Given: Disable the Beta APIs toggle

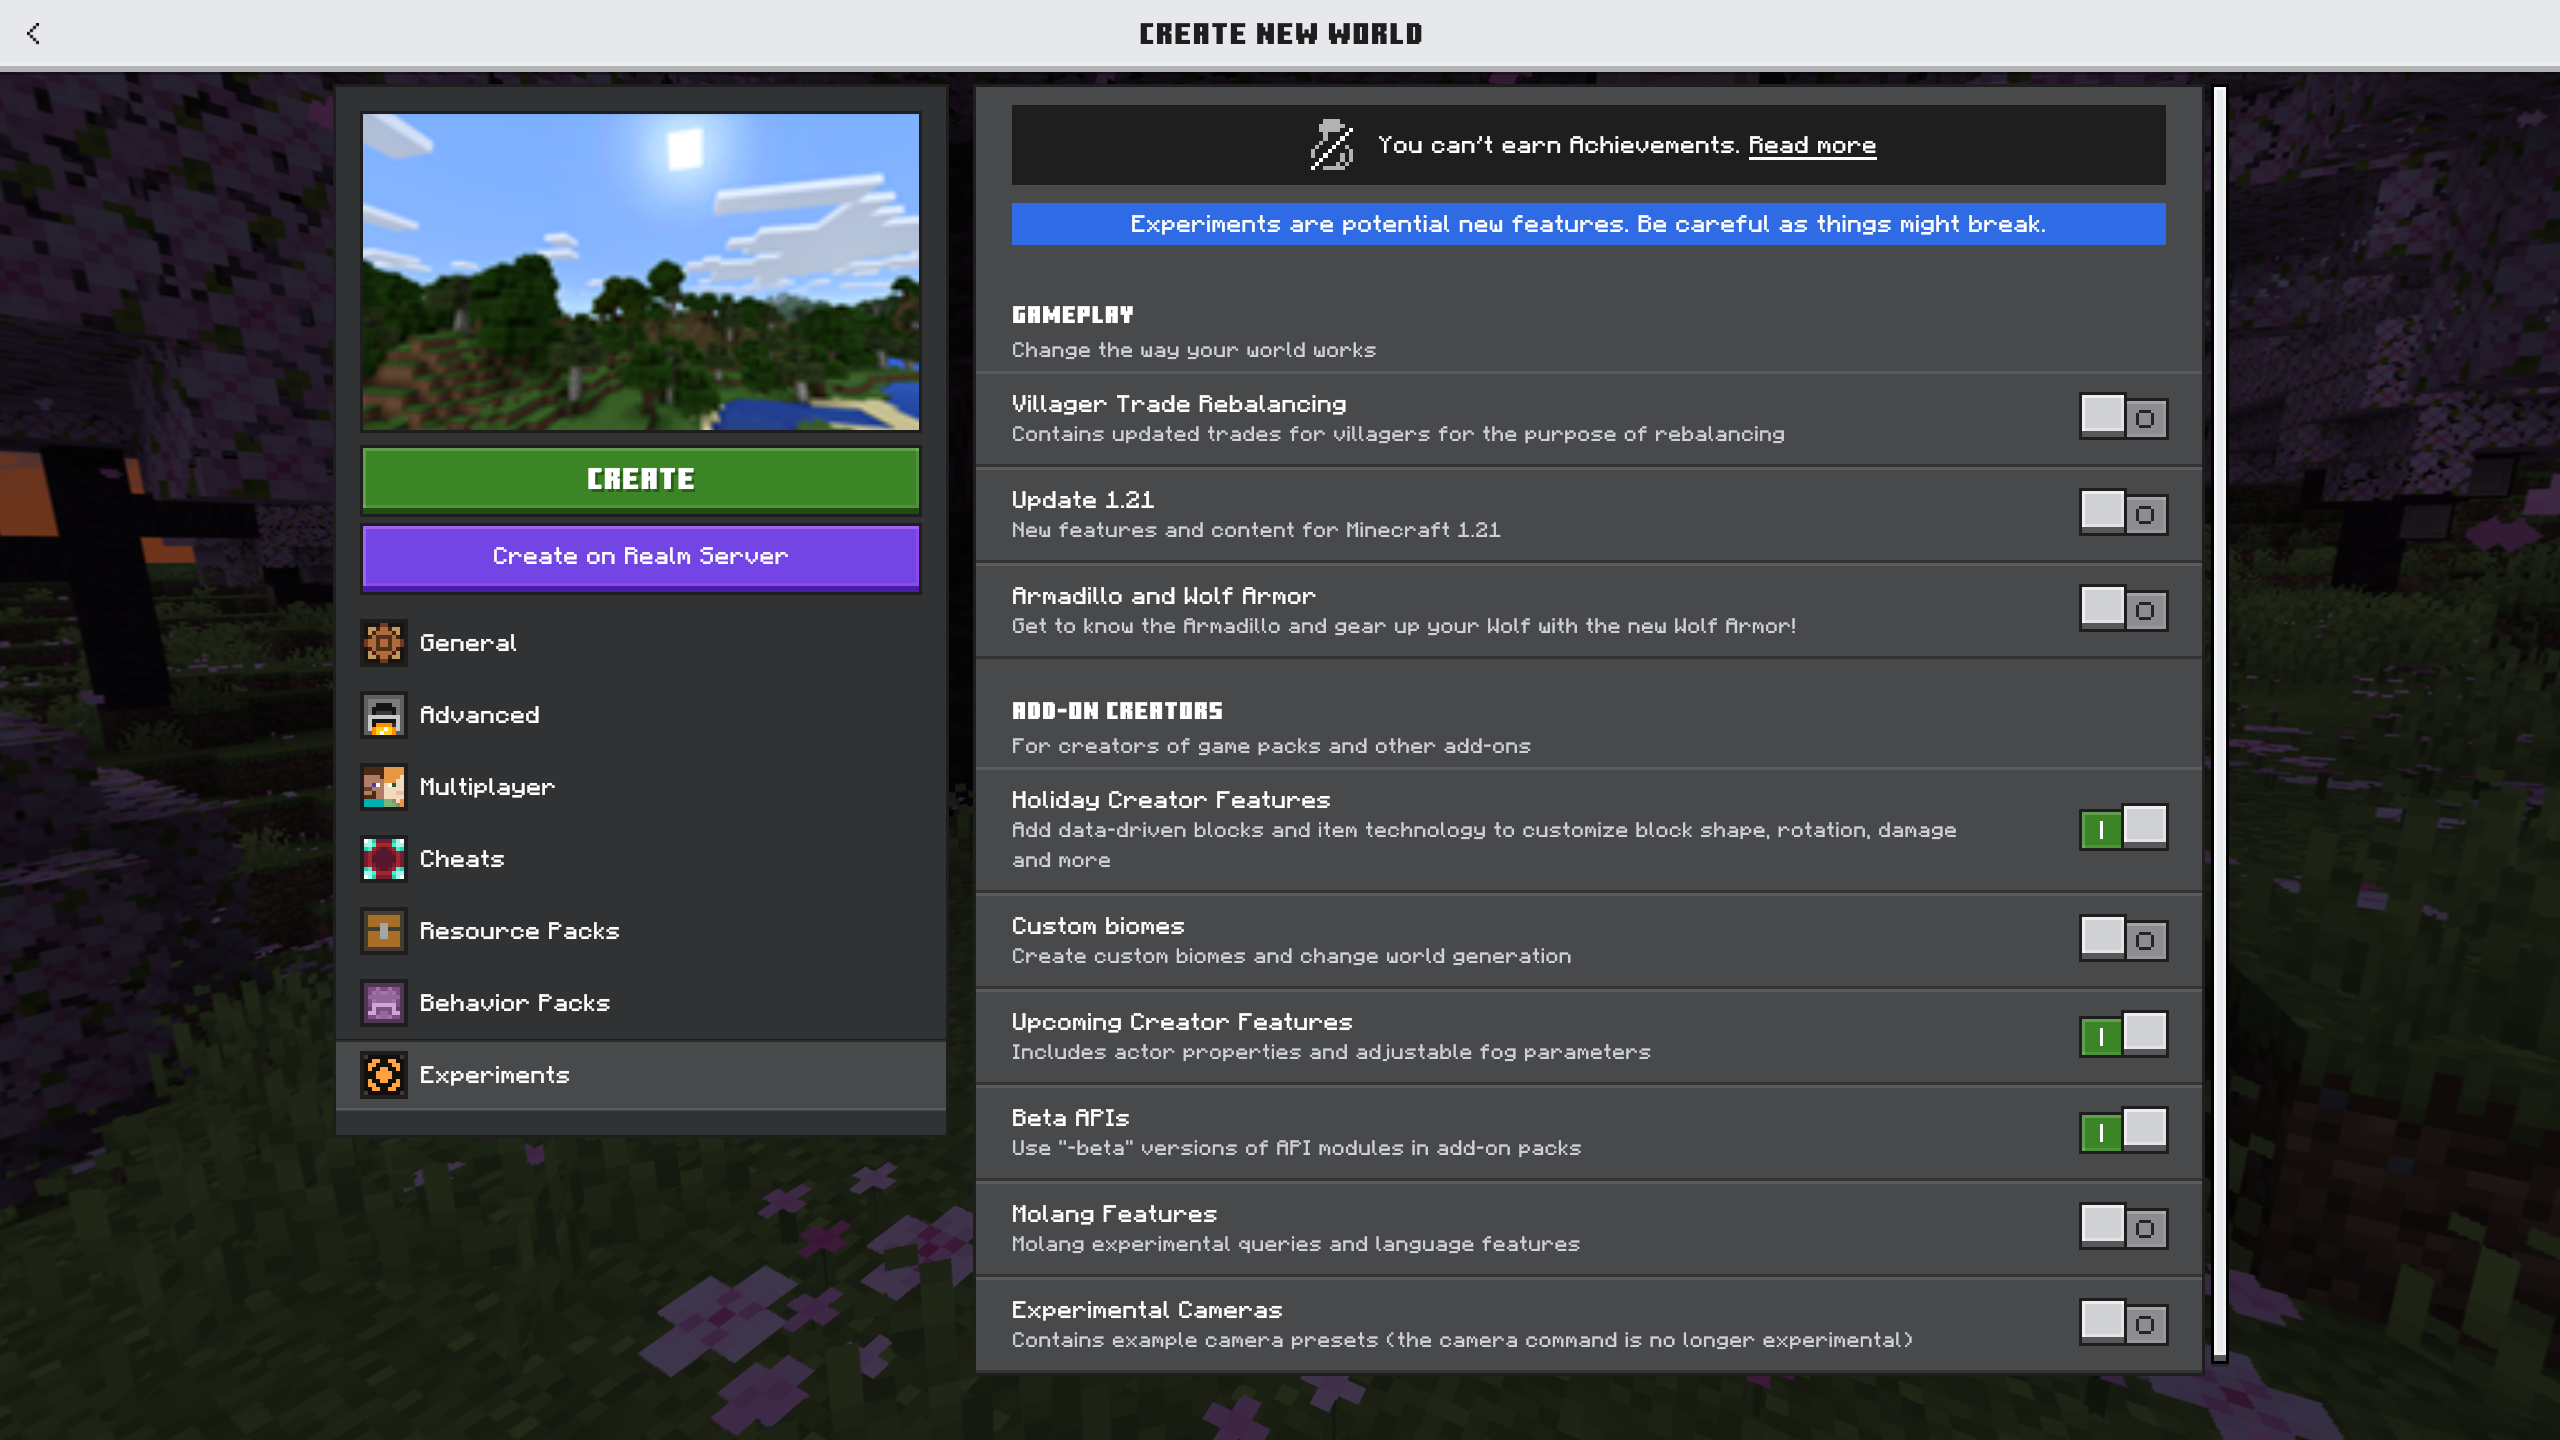Looking at the screenshot, I should pyautogui.click(x=2123, y=1130).
